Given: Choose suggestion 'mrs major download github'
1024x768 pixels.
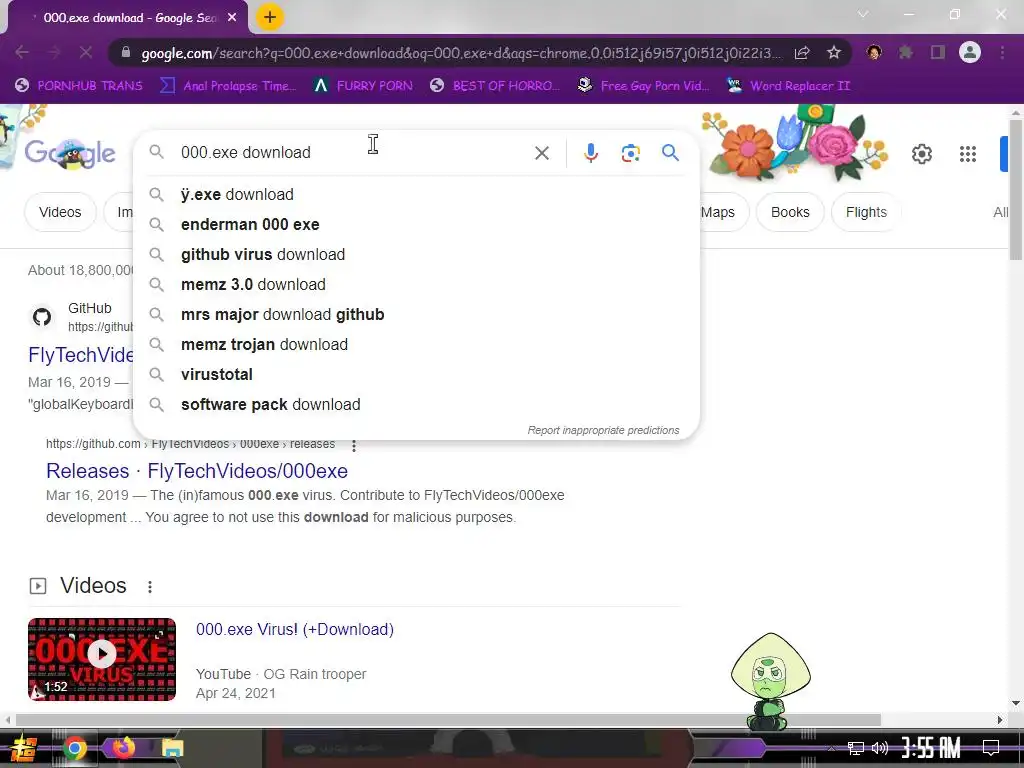Looking at the screenshot, I should 416,315.
